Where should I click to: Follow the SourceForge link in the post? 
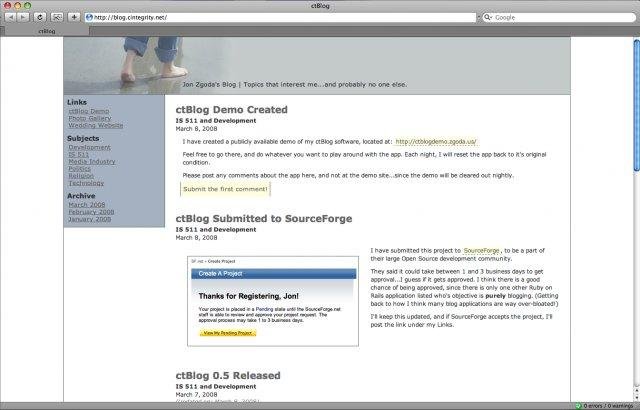coord(482,250)
